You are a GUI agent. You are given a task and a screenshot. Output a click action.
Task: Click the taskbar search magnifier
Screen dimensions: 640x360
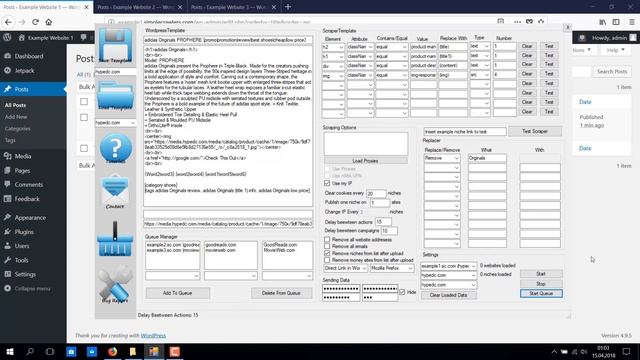30,351
